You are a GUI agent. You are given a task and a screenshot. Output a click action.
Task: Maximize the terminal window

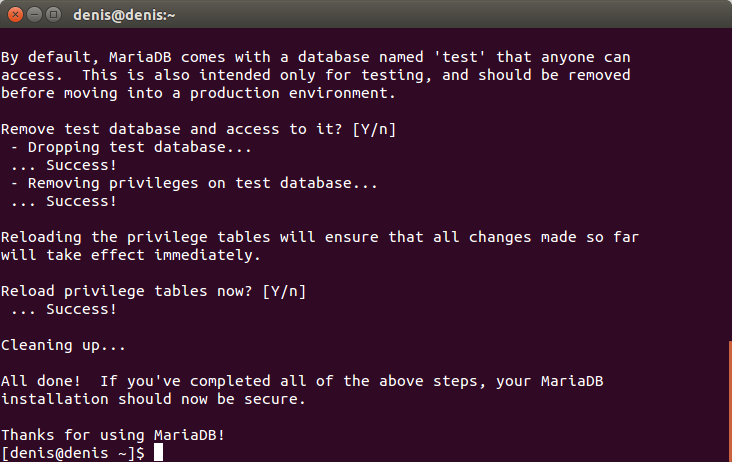tap(54, 15)
